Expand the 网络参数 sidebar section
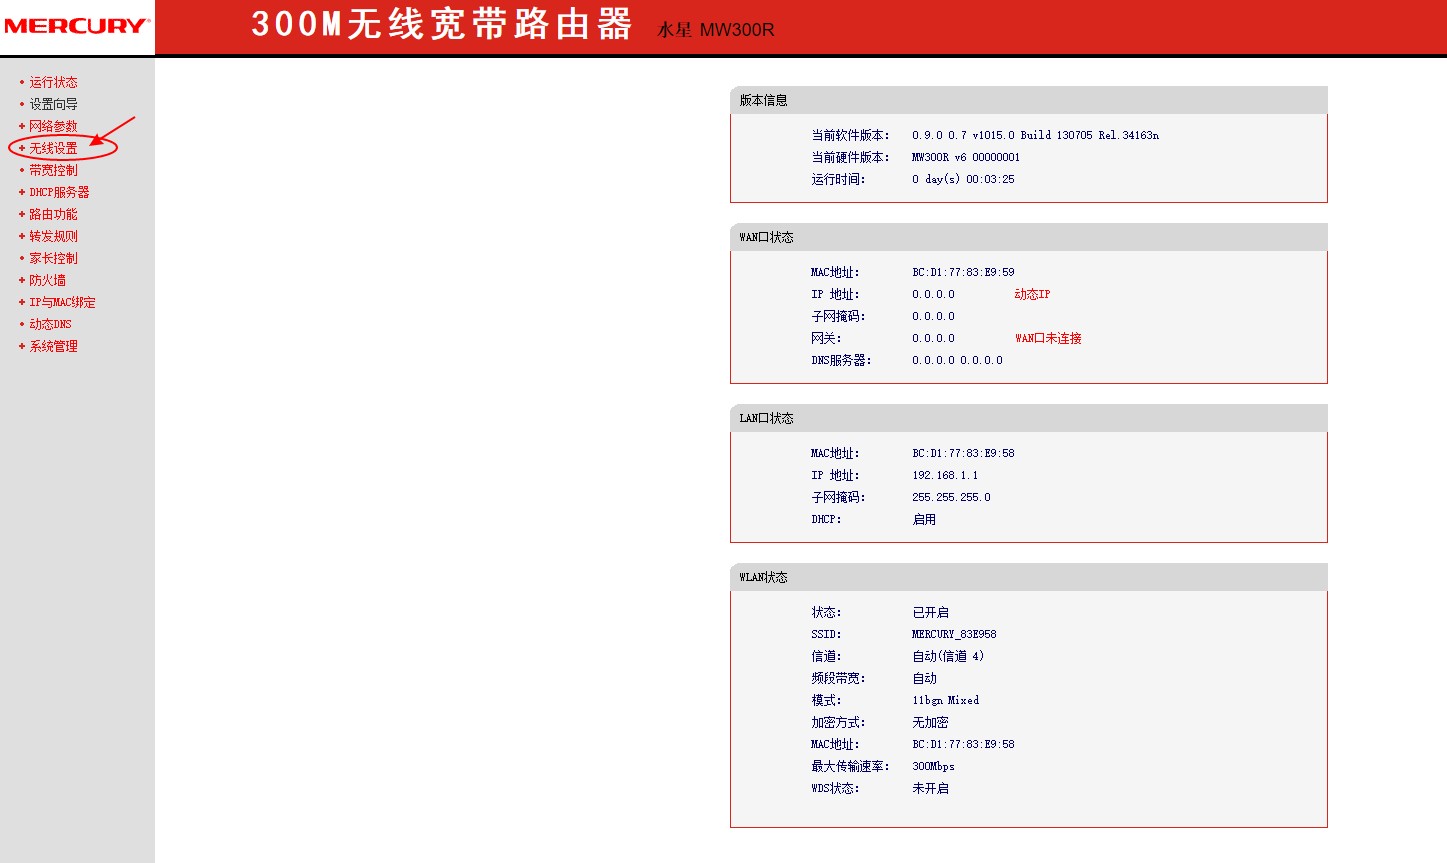The height and width of the screenshot is (863, 1447). [x=53, y=125]
